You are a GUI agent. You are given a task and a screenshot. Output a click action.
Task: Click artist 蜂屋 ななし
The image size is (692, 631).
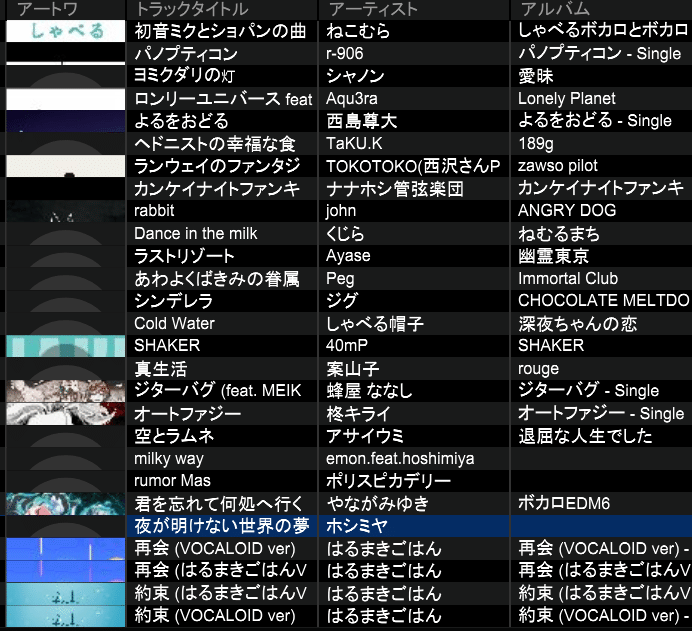[x=369, y=391]
